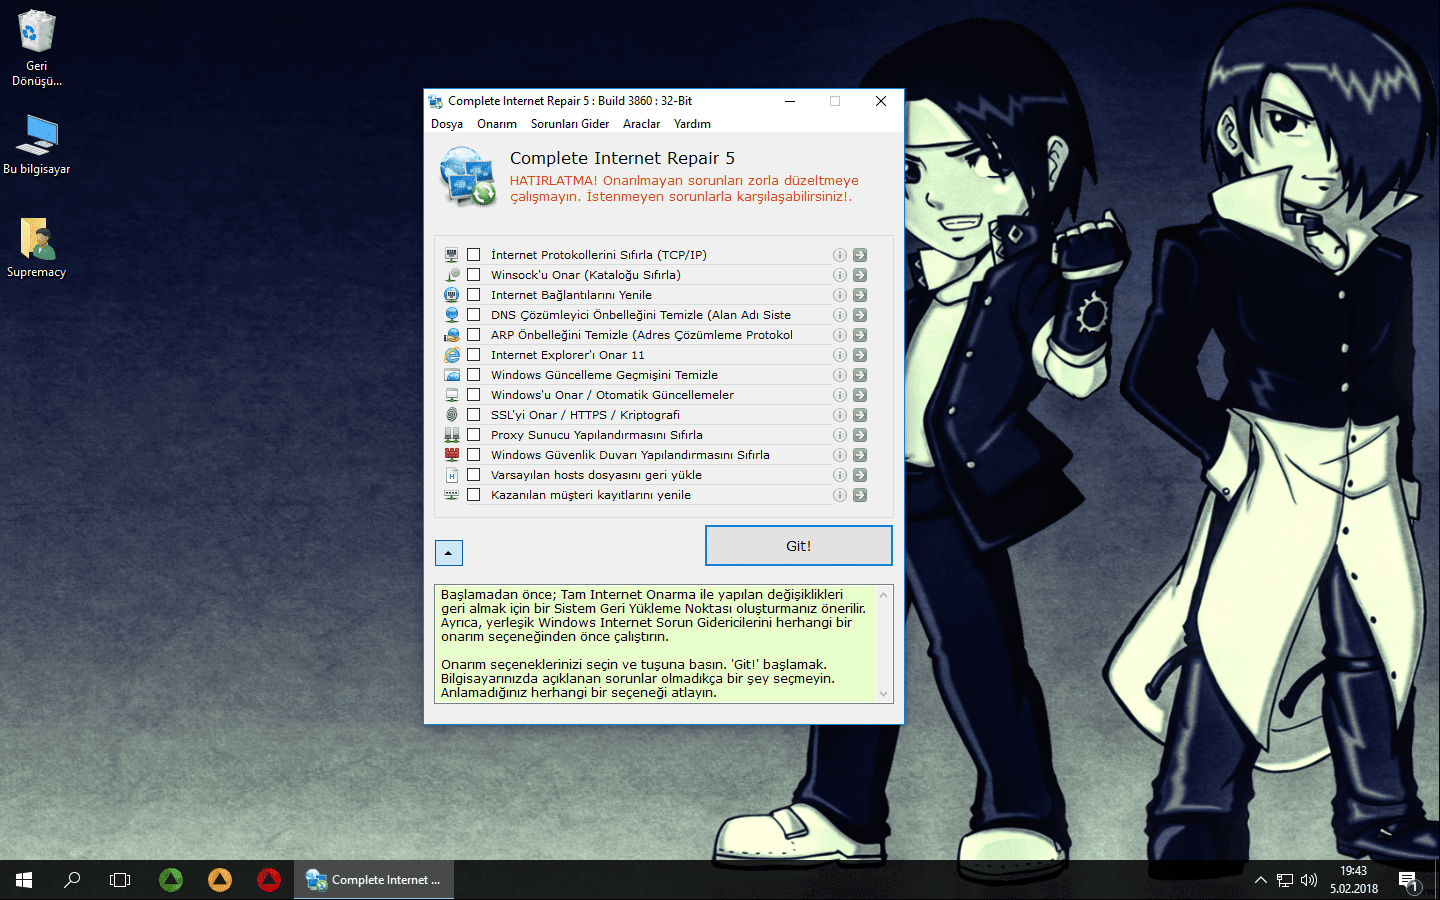Open info for Windows Güncelleme Geçmişini Temizle
This screenshot has width=1440, height=900.
click(840, 375)
